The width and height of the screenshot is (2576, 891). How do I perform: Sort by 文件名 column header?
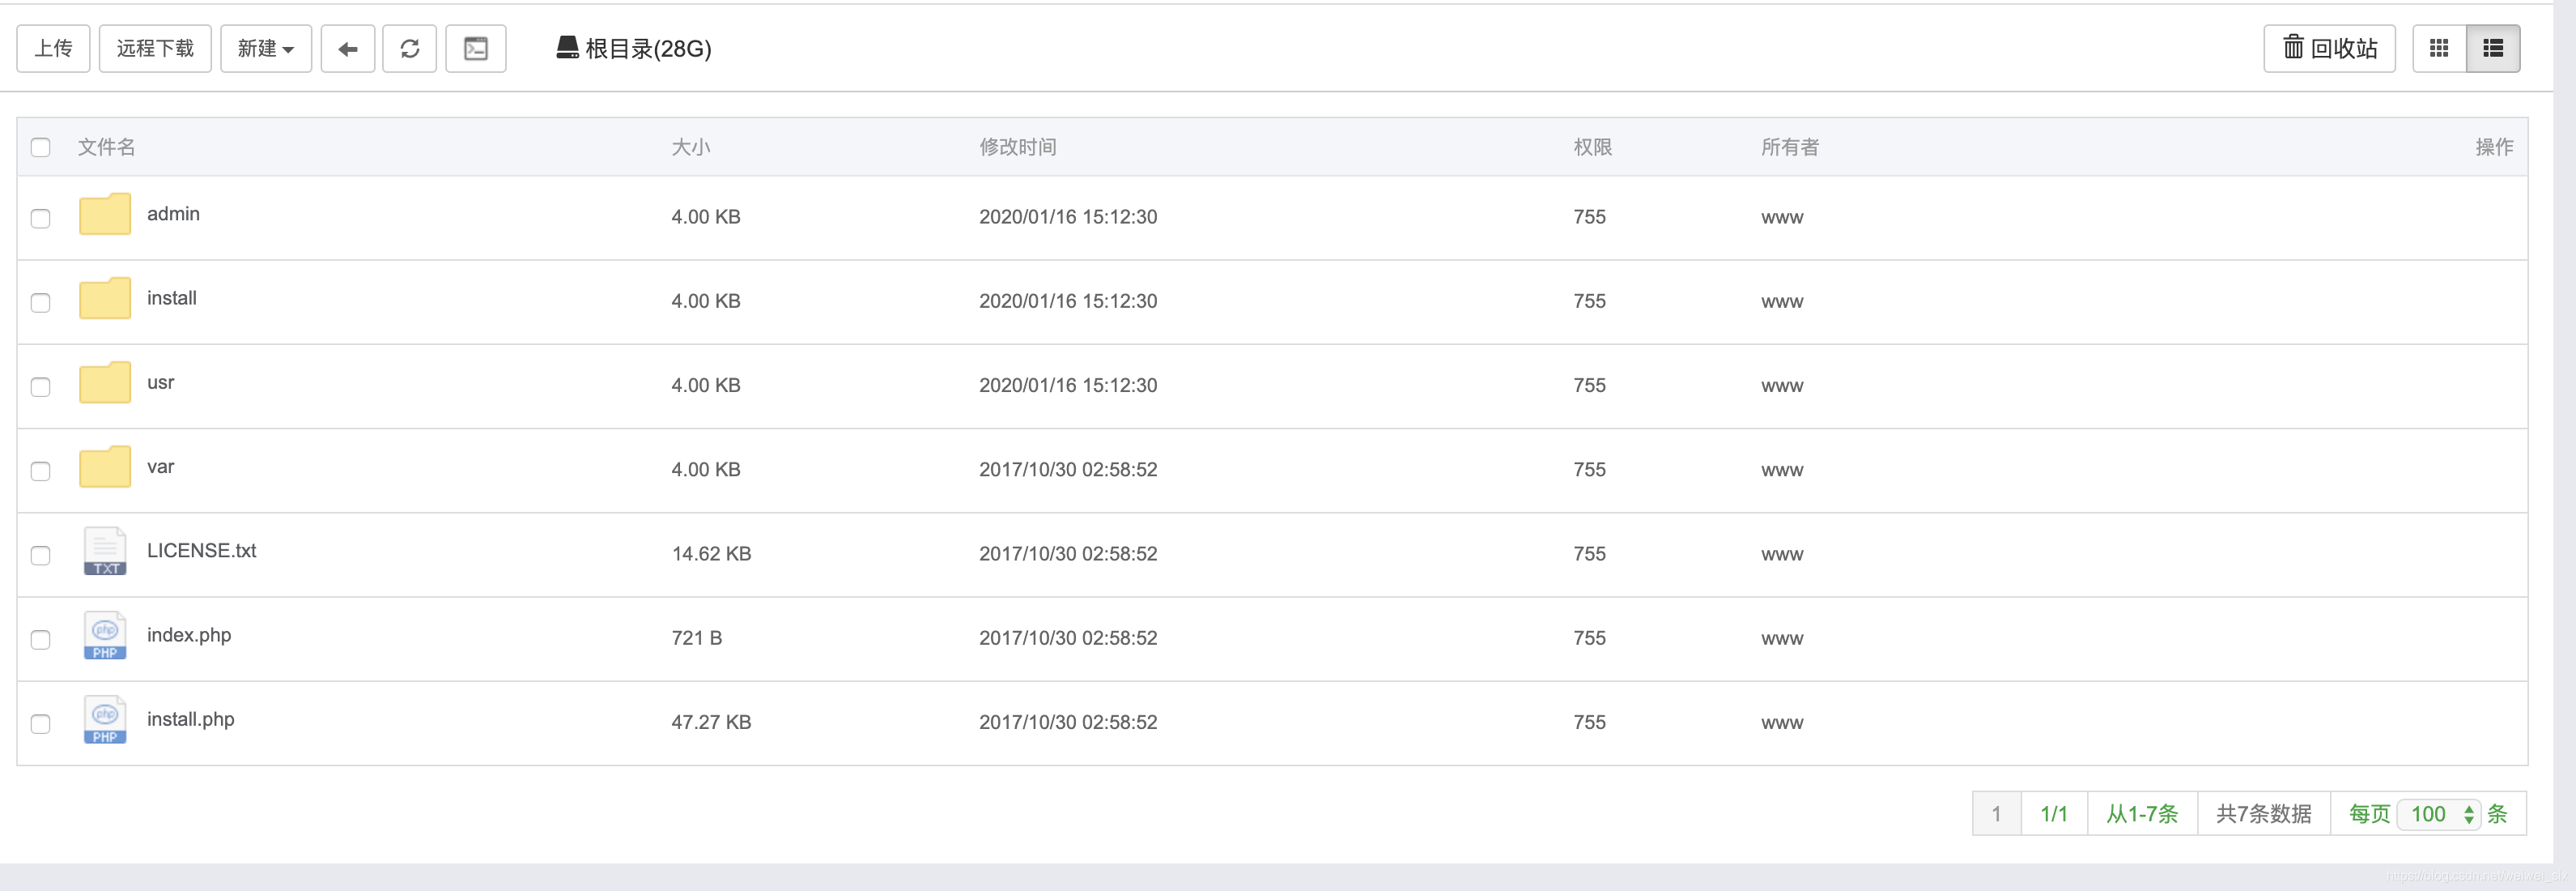point(106,148)
